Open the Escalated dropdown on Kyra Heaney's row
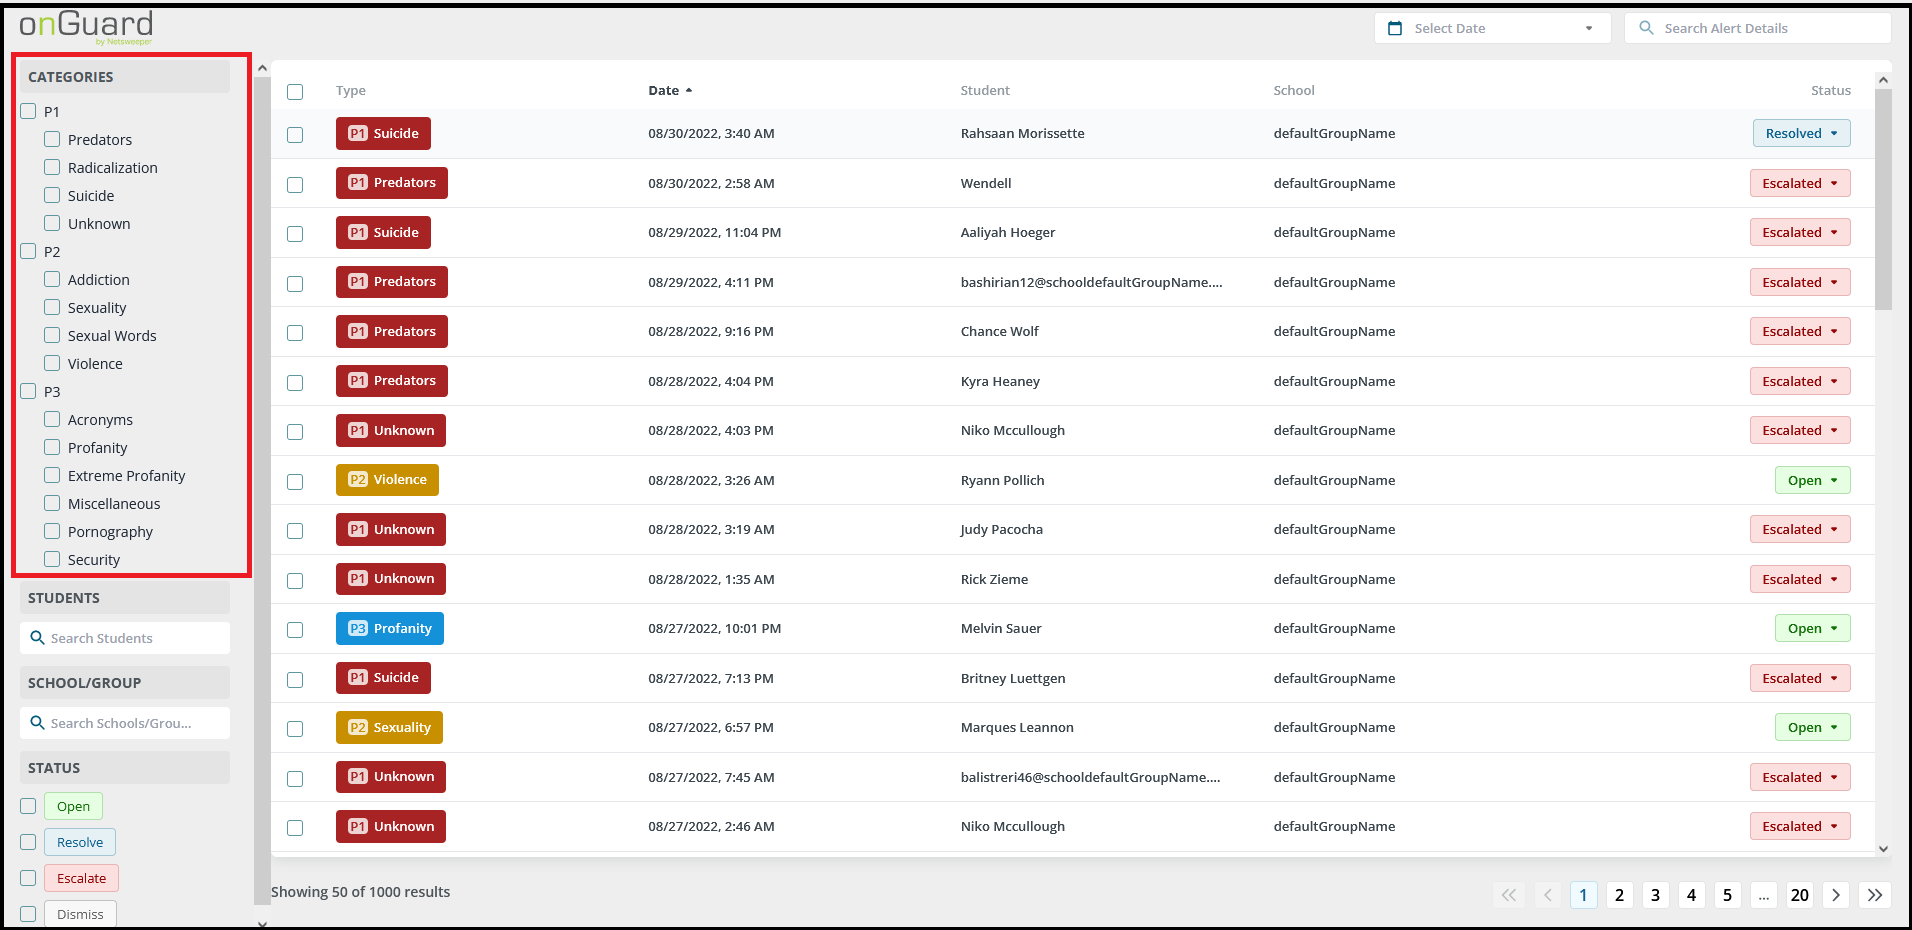 [1800, 381]
